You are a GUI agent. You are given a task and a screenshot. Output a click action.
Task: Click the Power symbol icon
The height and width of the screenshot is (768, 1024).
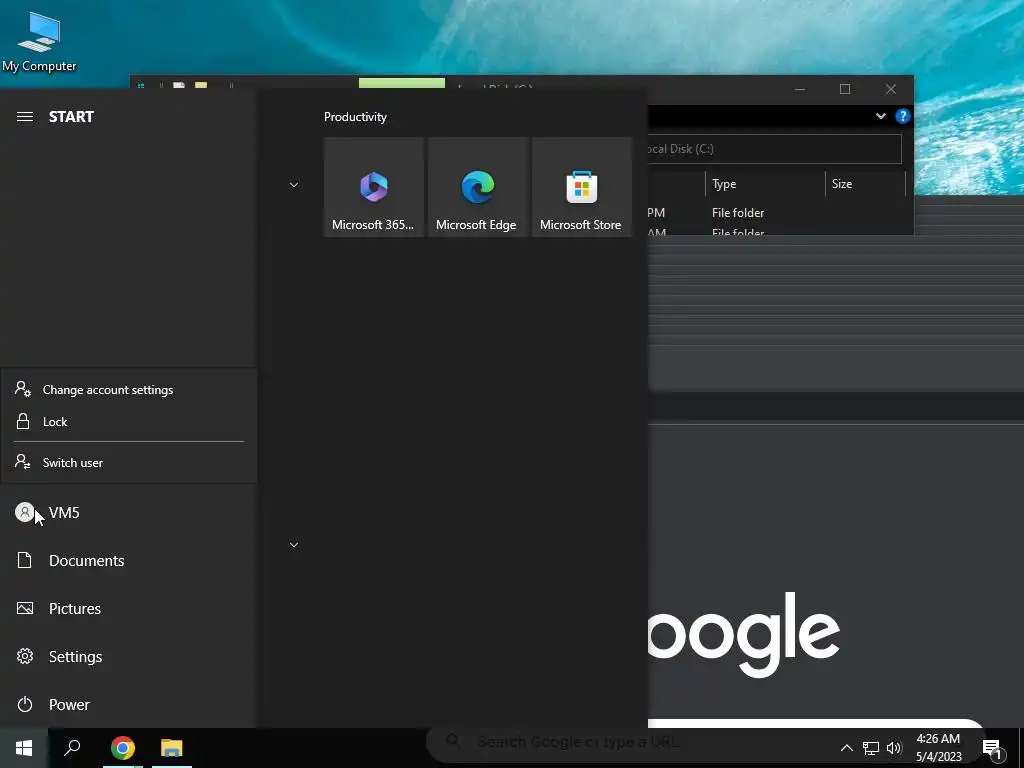click(x=25, y=705)
